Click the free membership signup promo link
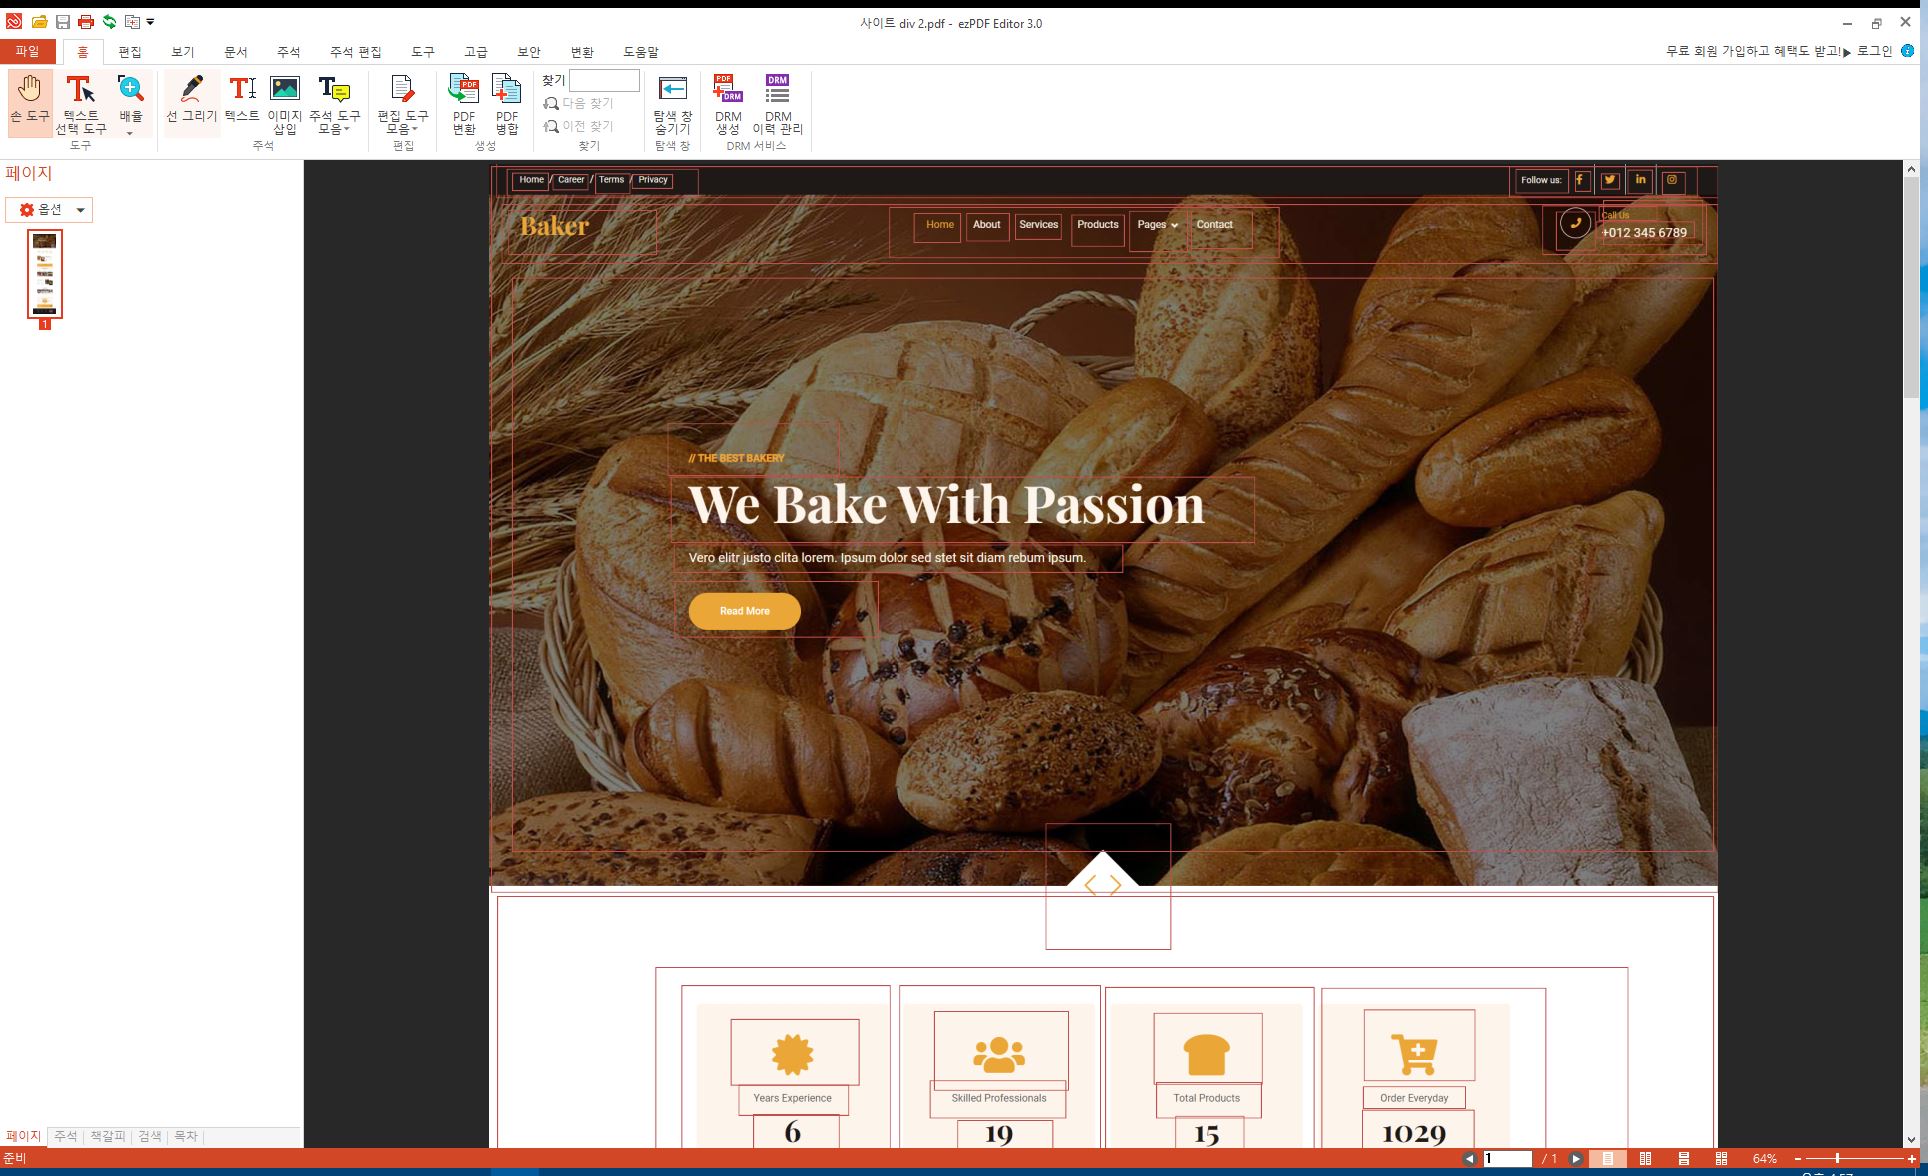 coord(1758,51)
